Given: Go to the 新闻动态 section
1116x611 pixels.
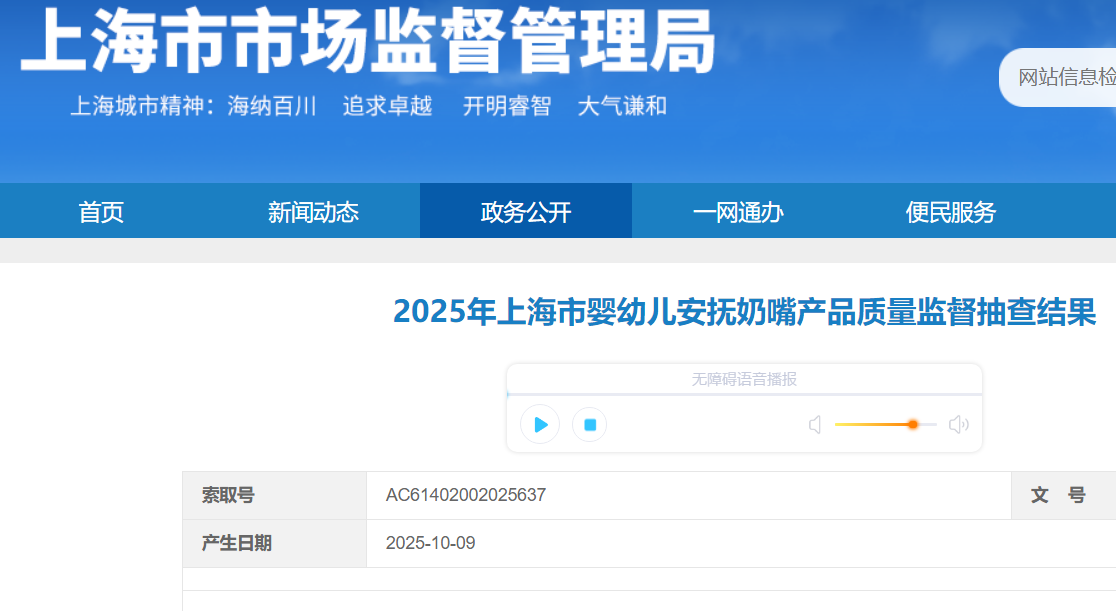Looking at the screenshot, I should click(x=313, y=212).
